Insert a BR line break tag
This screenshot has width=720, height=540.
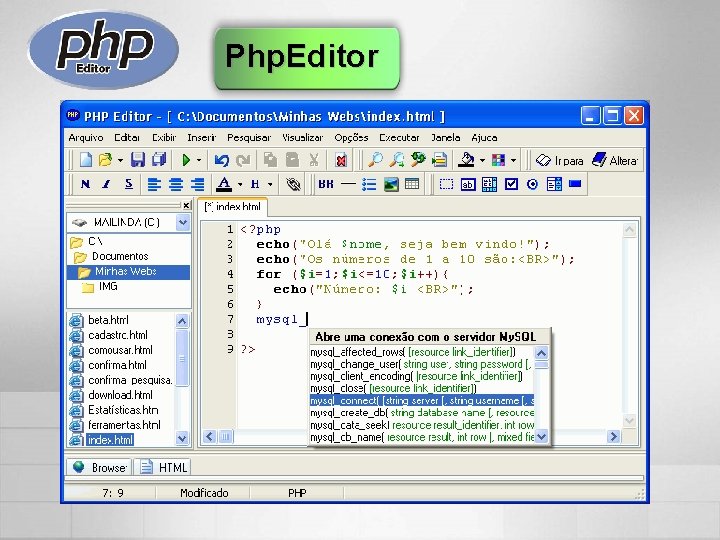[326, 184]
